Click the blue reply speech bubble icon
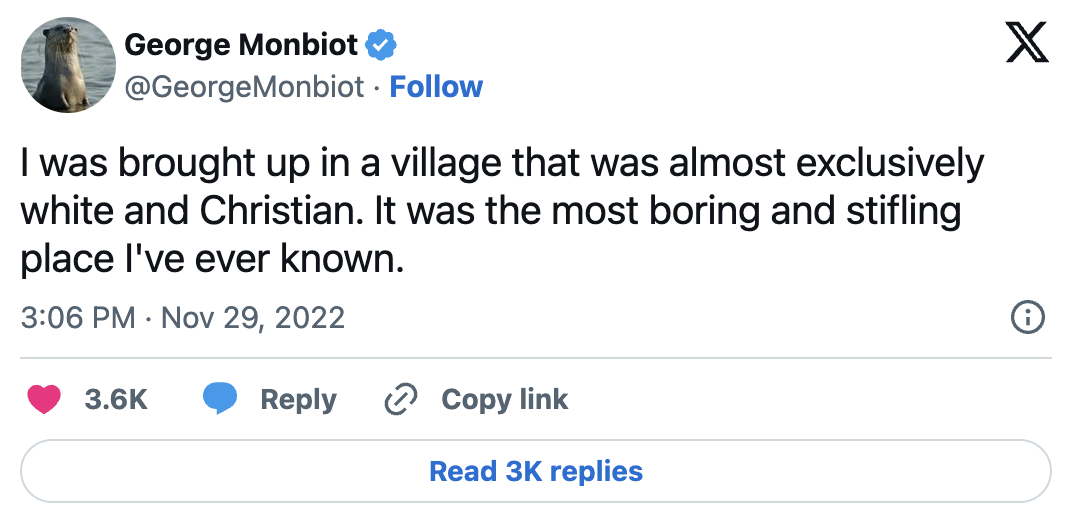 tap(220, 400)
